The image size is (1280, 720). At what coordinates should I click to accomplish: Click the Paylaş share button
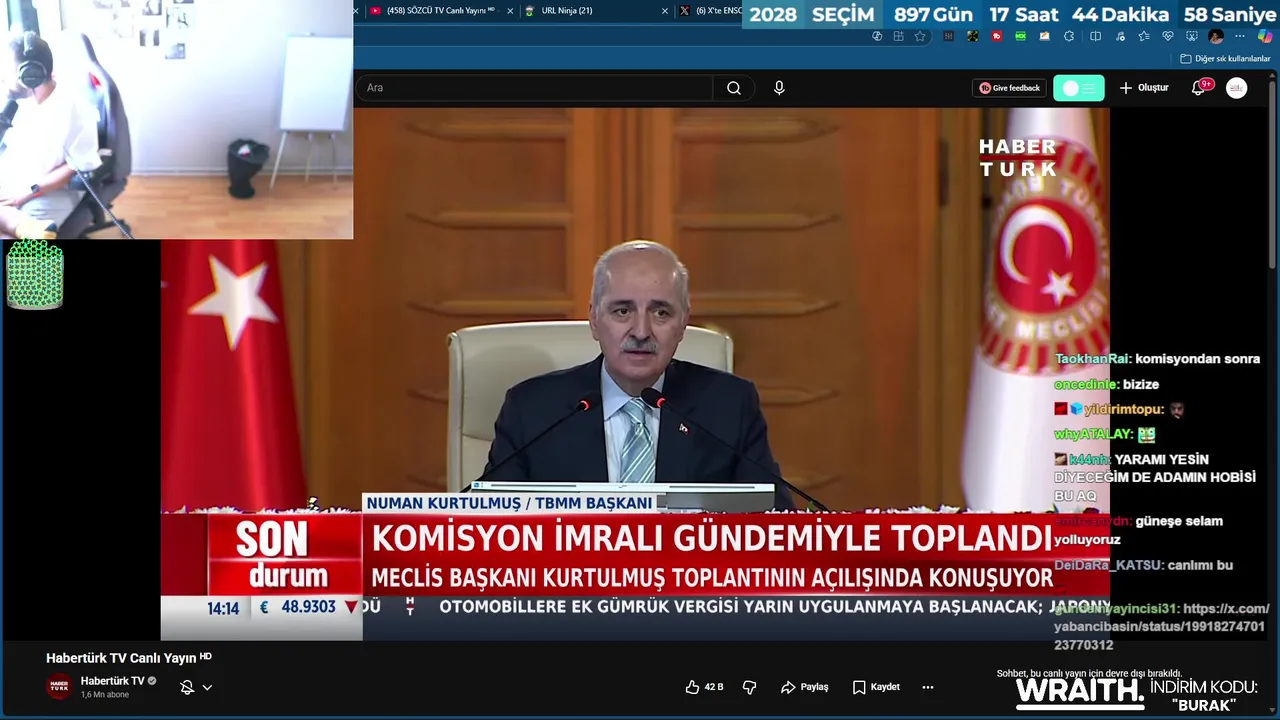805,687
